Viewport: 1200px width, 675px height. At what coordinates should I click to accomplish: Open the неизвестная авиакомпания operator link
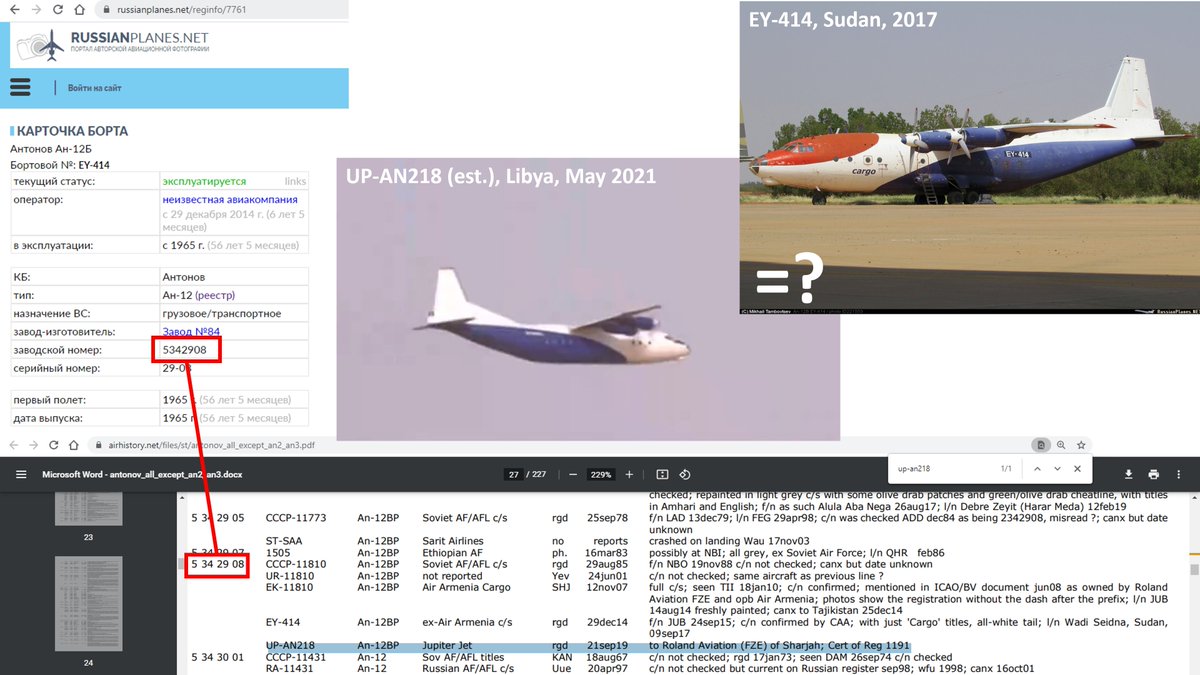click(x=229, y=199)
